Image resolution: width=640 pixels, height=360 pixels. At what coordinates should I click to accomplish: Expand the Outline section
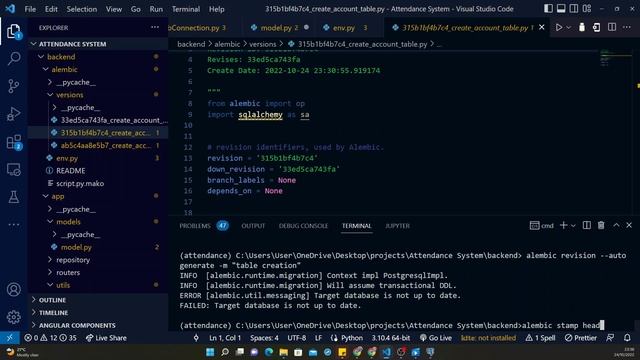click(98, 300)
